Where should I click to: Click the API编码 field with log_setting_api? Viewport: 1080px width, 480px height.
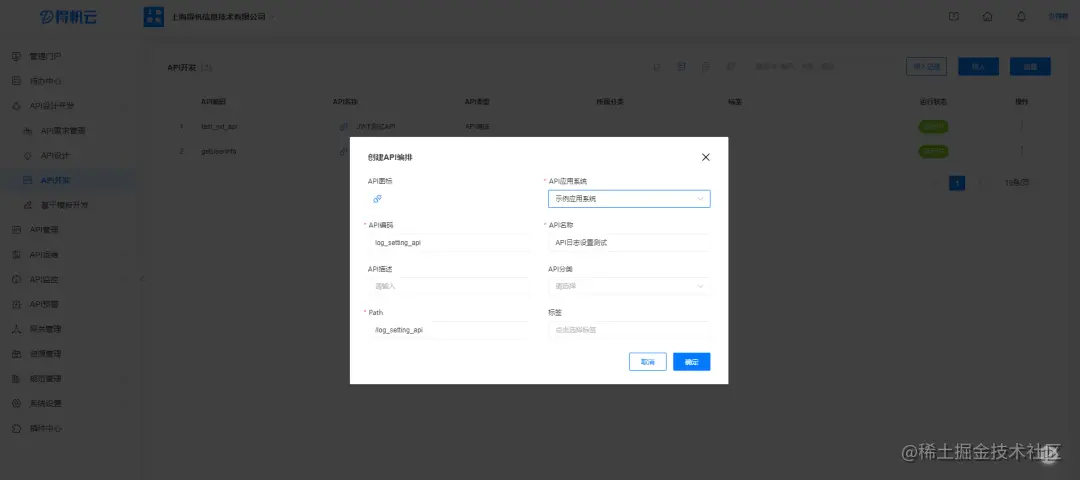tap(448, 242)
